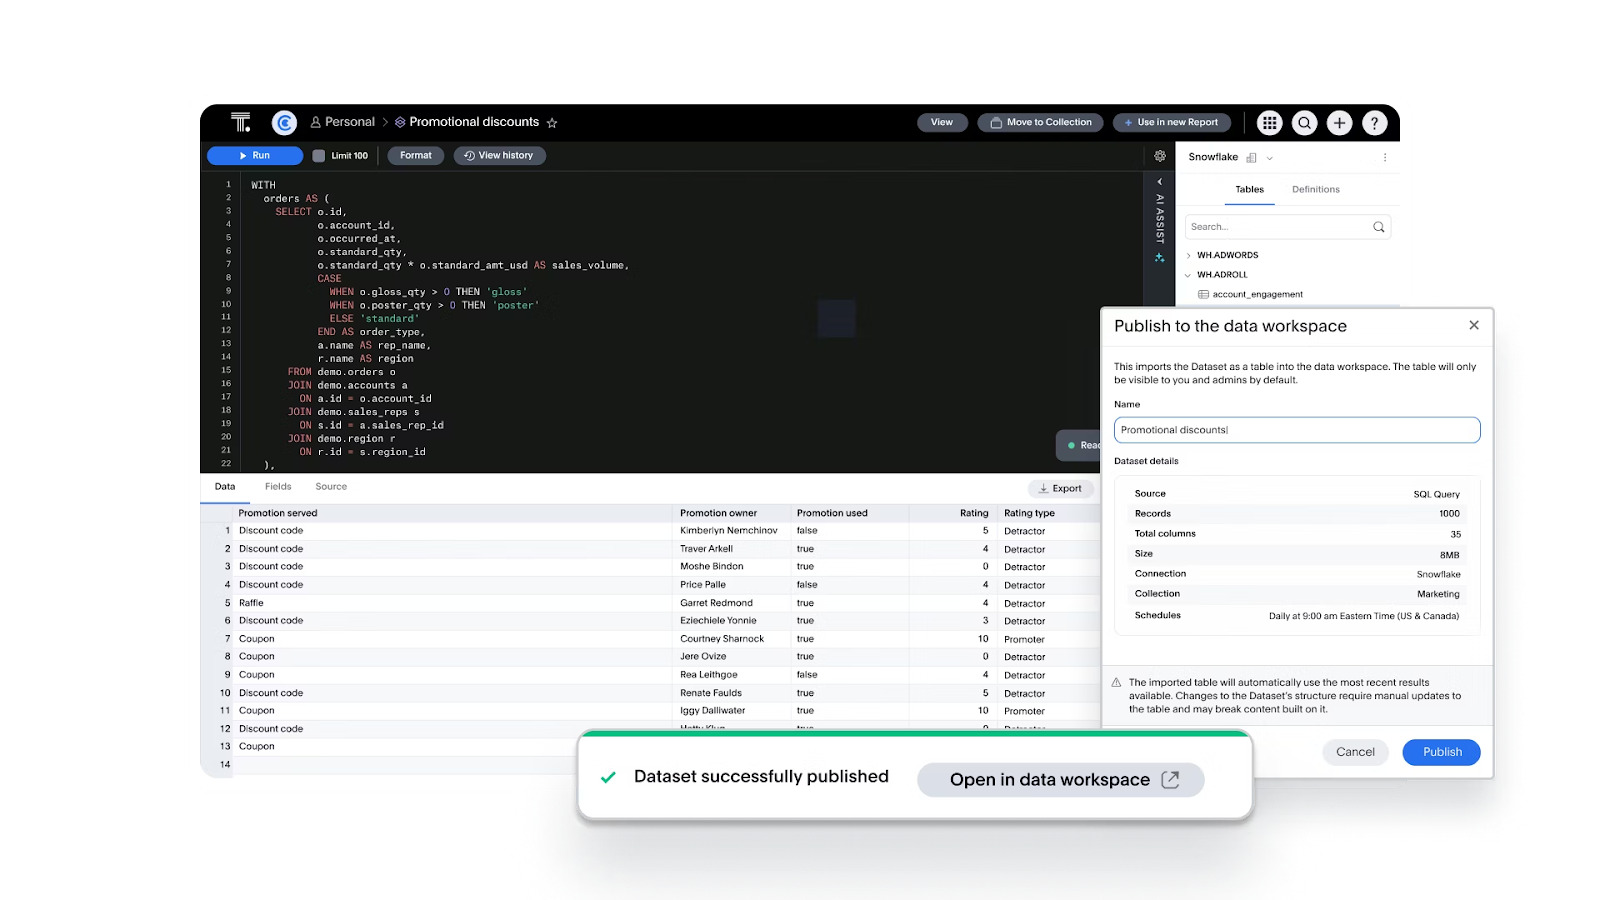Open View history
This screenshot has height=900, width=1600.
click(499, 156)
